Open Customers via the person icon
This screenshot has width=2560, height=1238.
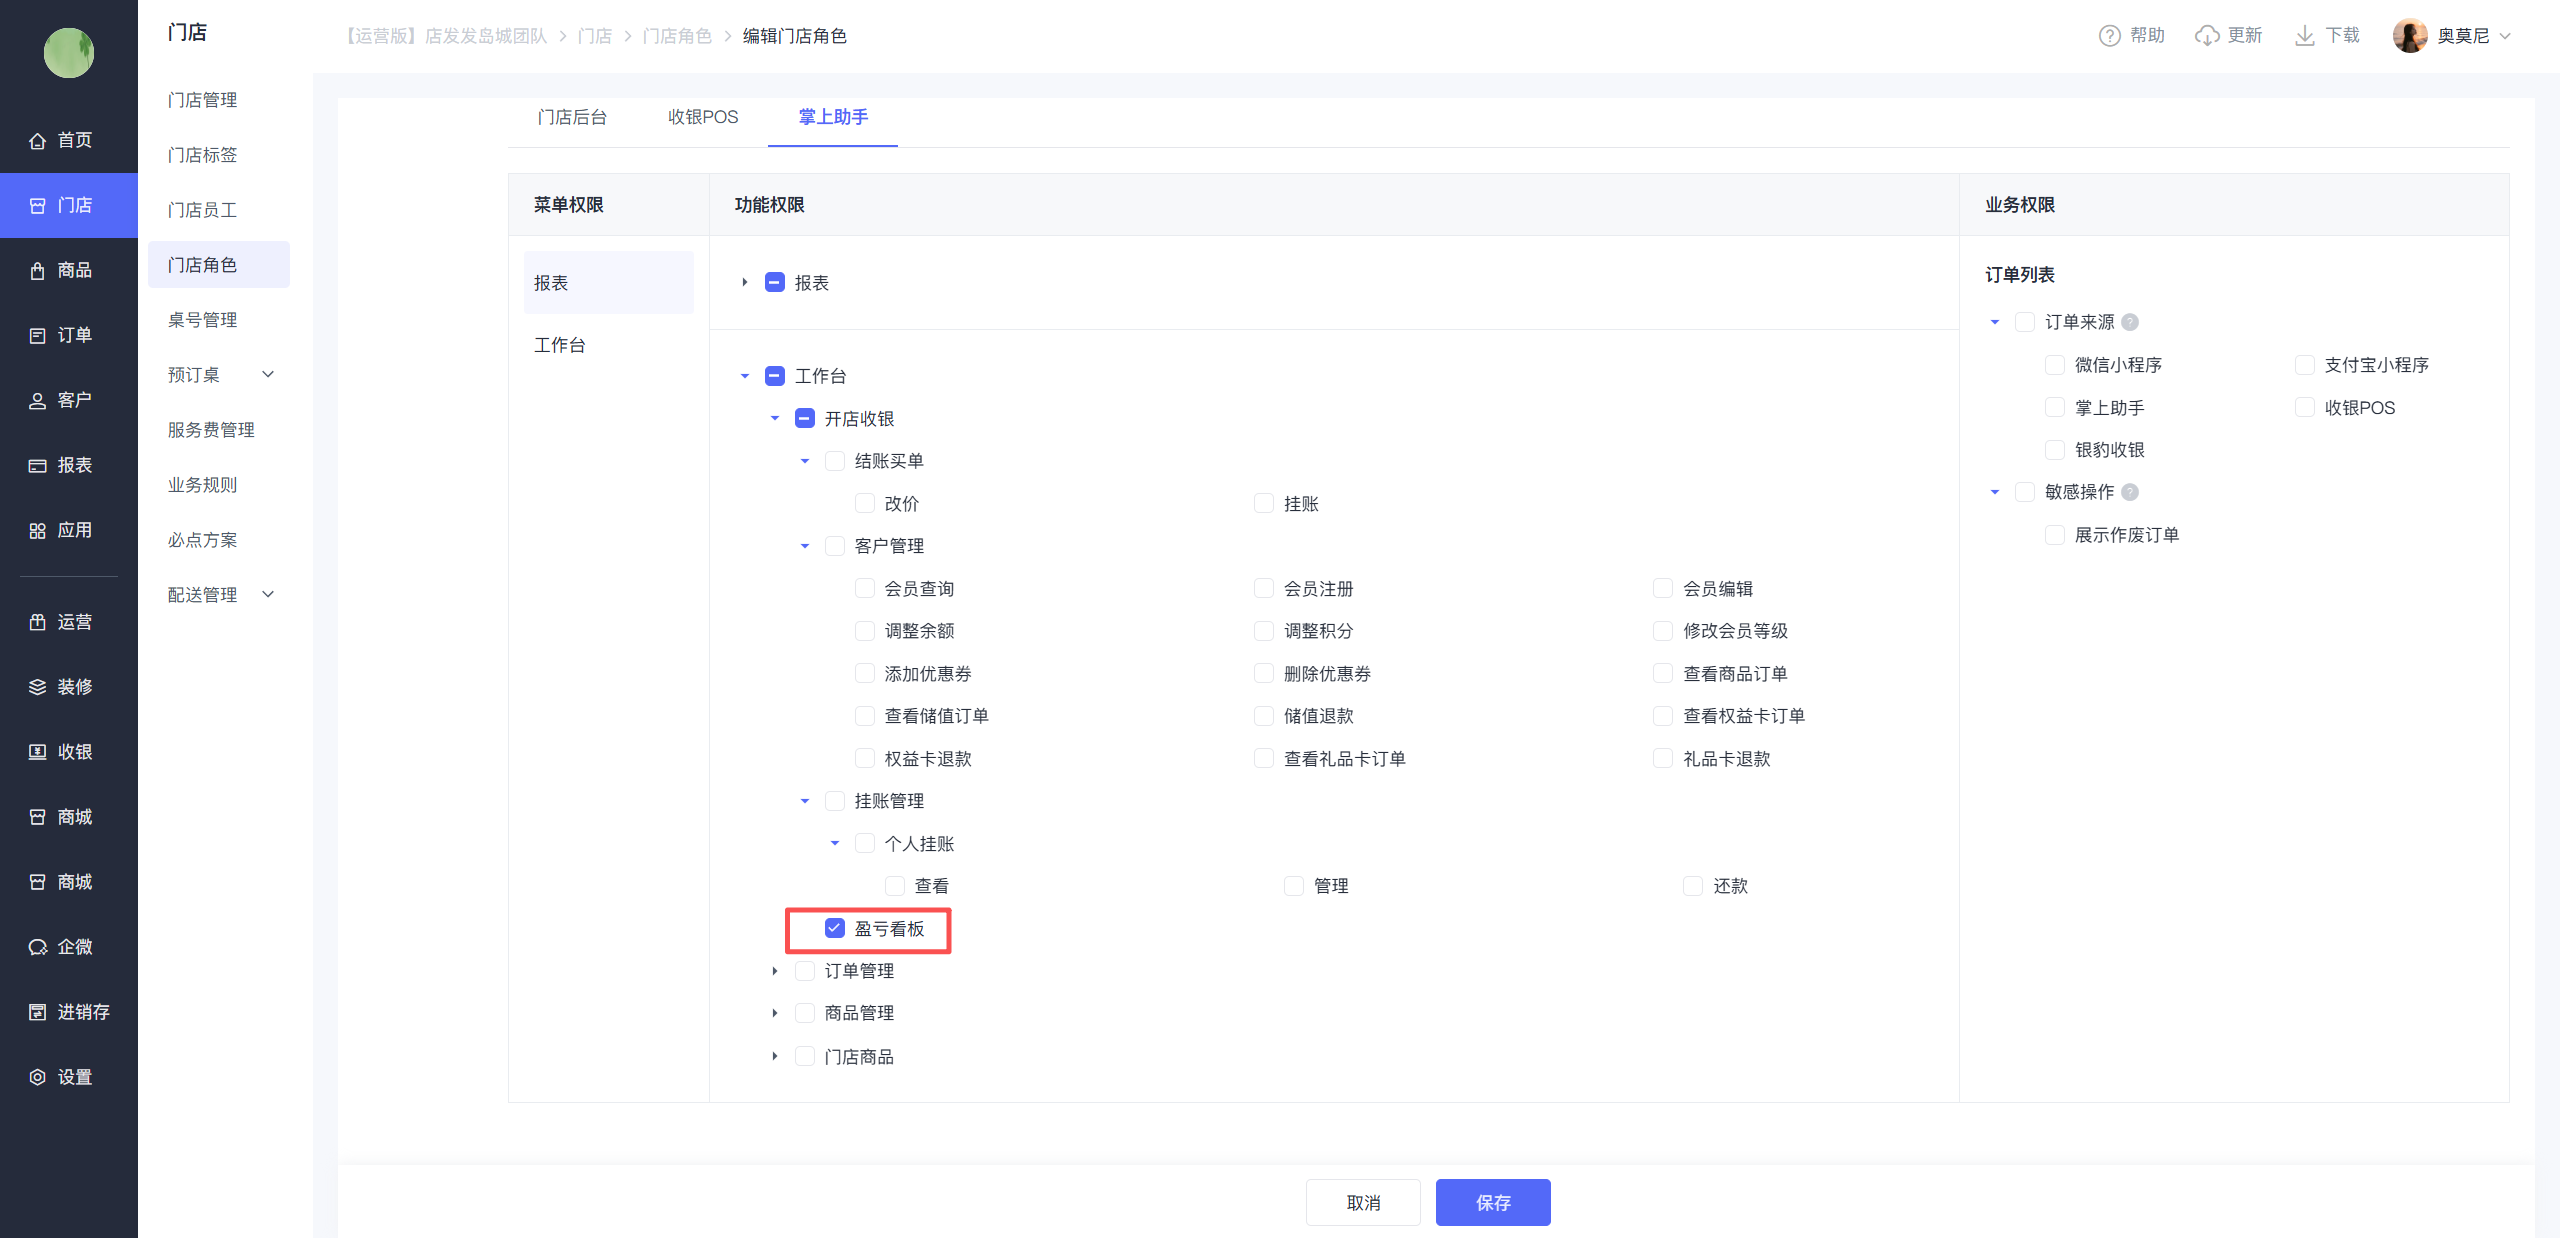37,401
